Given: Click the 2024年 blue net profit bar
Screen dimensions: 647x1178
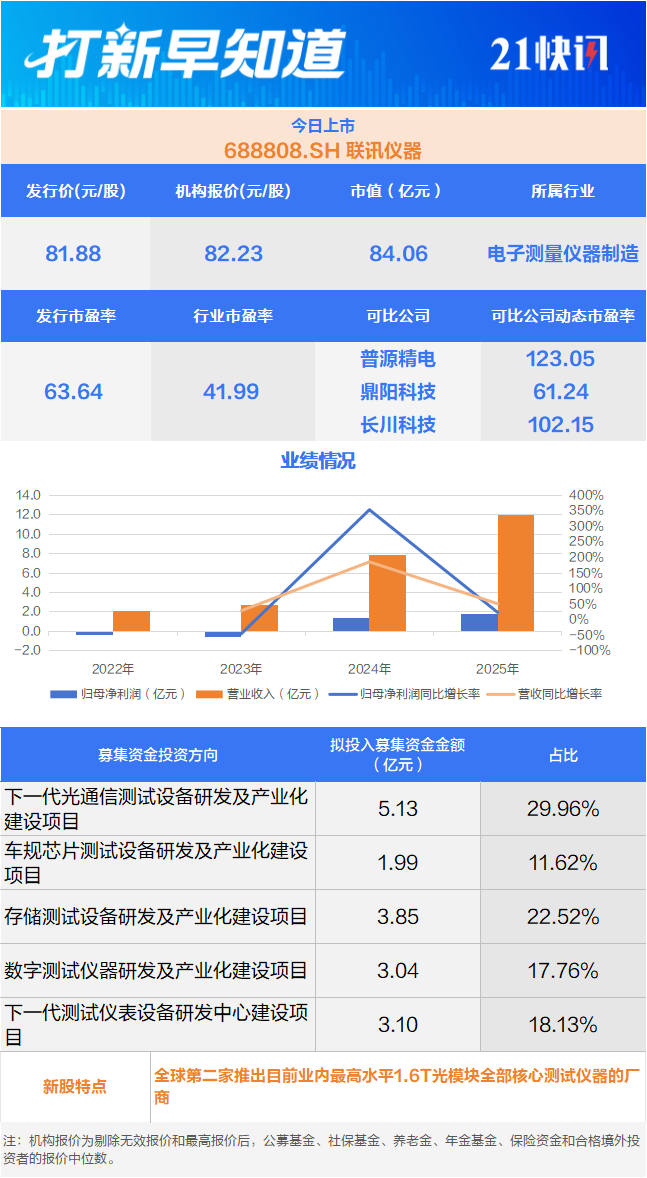Looking at the screenshot, I should [x=351, y=624].
